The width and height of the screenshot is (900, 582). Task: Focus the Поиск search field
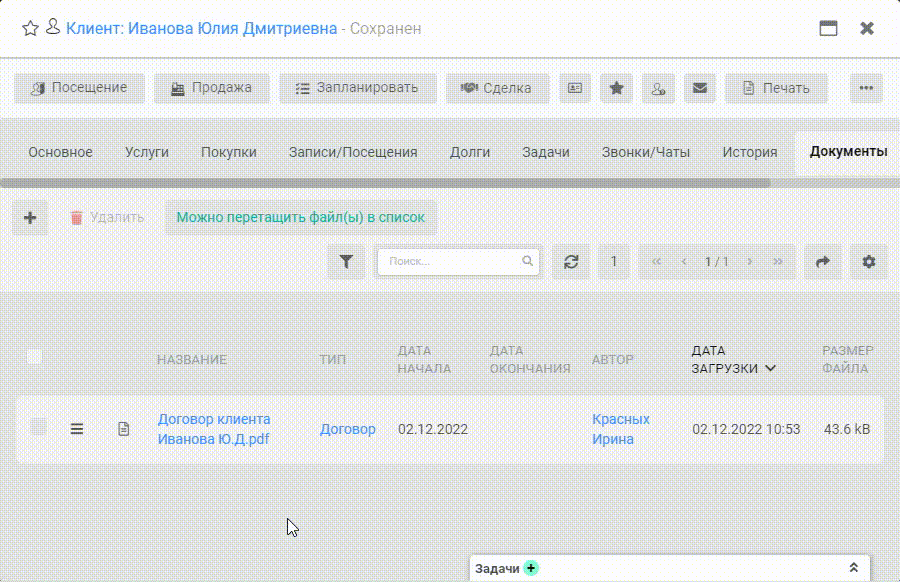coord(458,262)
